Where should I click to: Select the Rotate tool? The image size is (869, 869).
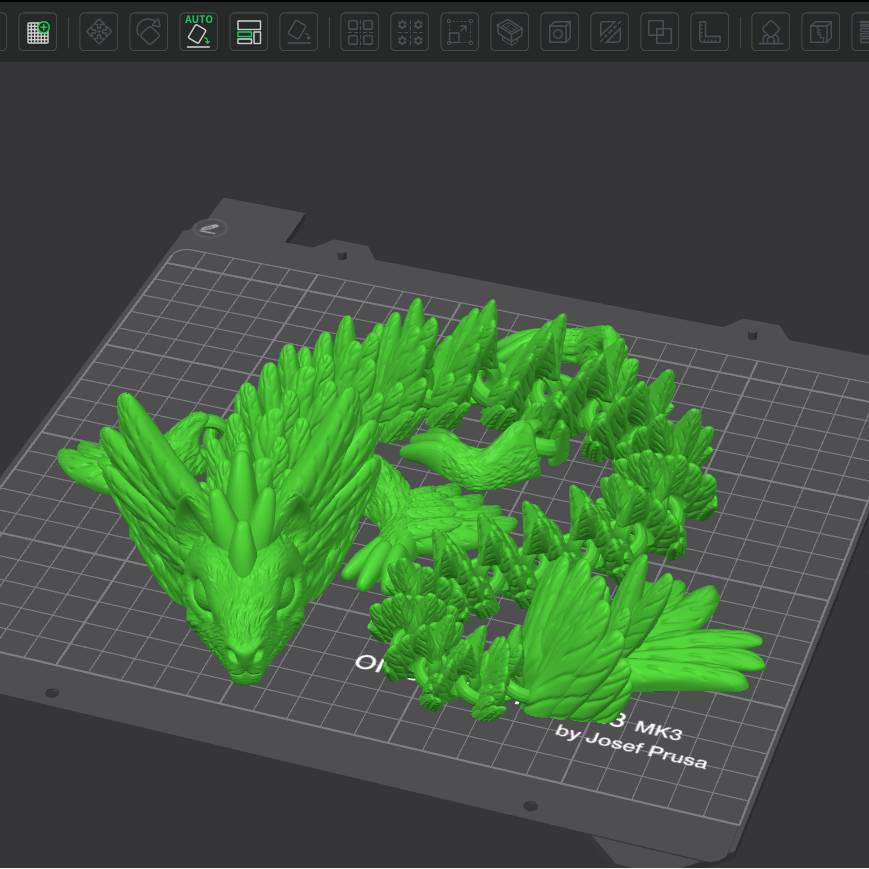(149, 32)
